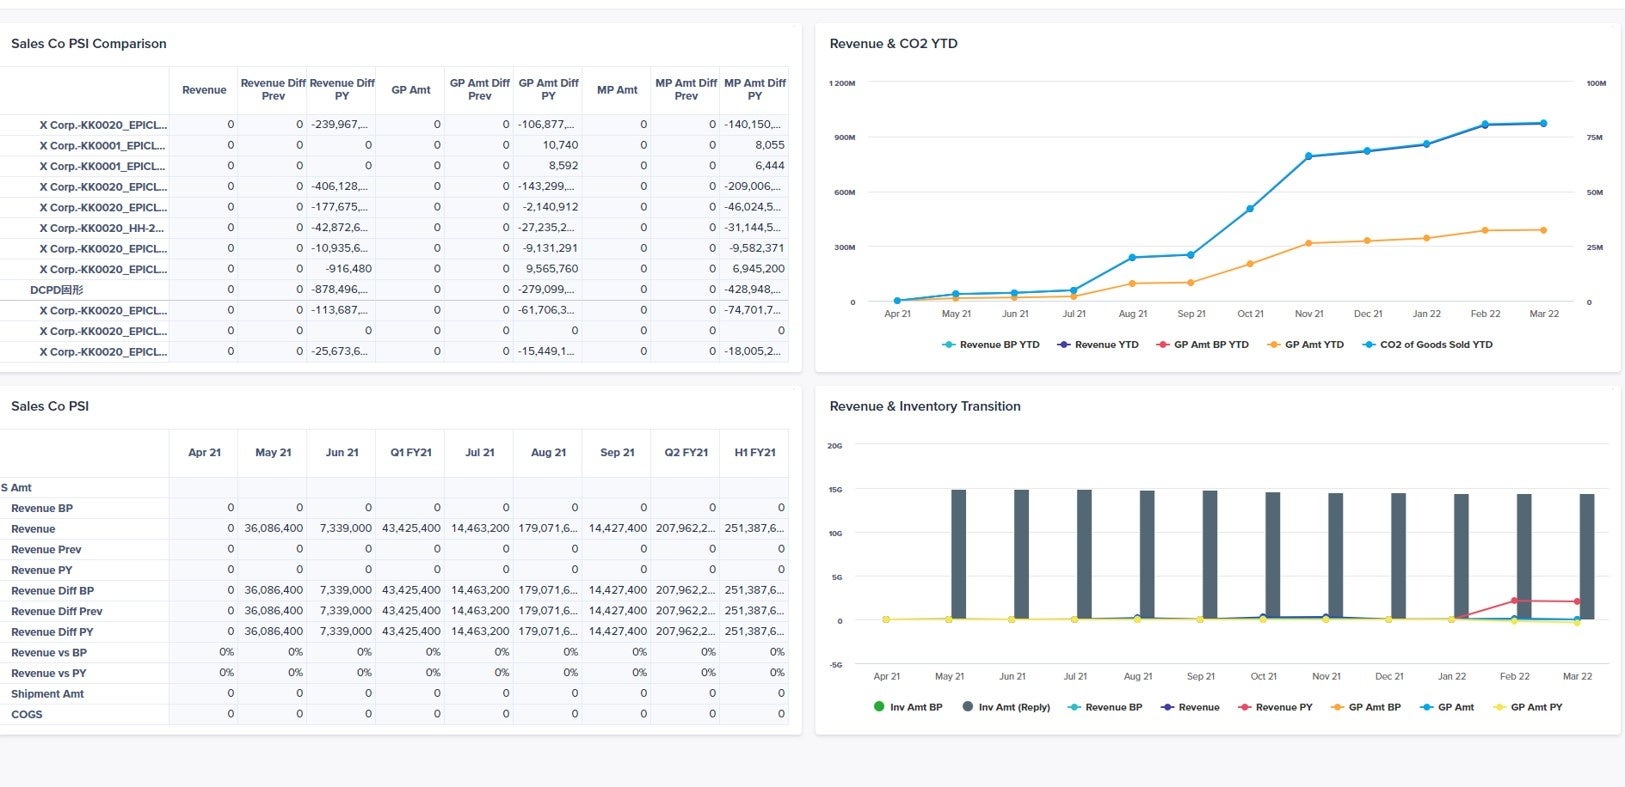
Task: Select the DCPD固形 row label
Action: (57, 290)
